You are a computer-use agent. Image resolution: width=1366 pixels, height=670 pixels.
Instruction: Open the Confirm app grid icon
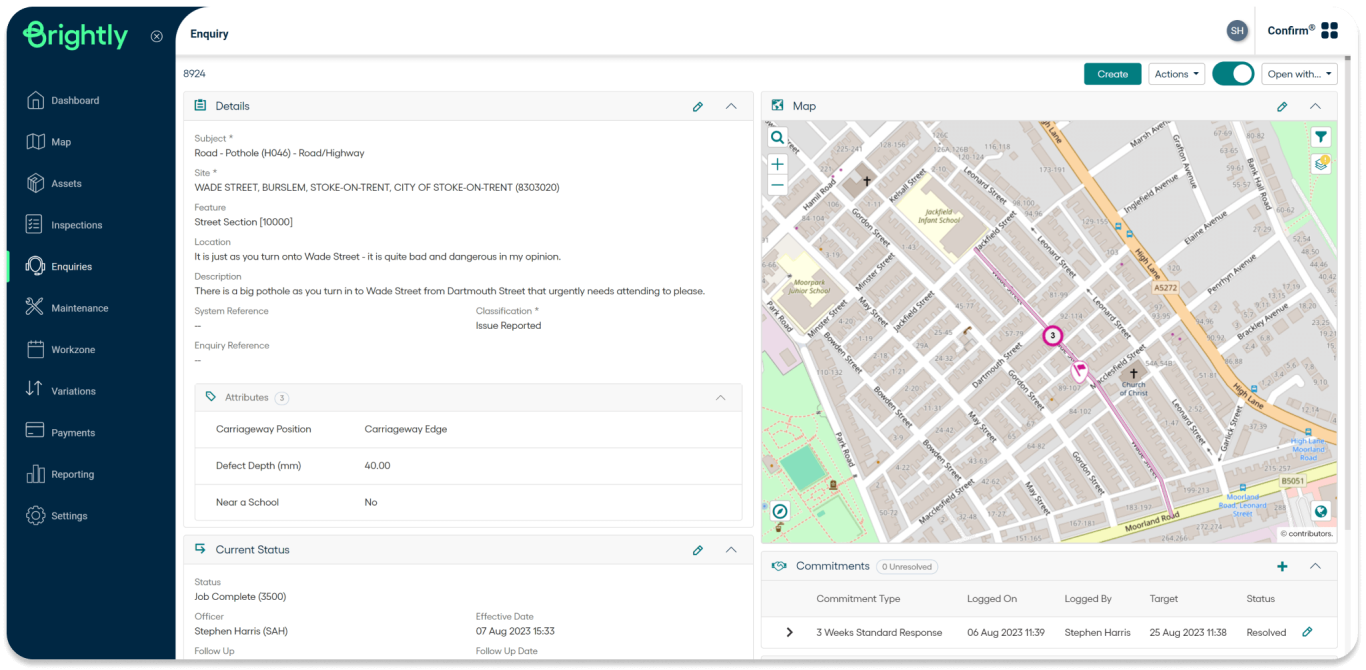[x=1329, y=31]
